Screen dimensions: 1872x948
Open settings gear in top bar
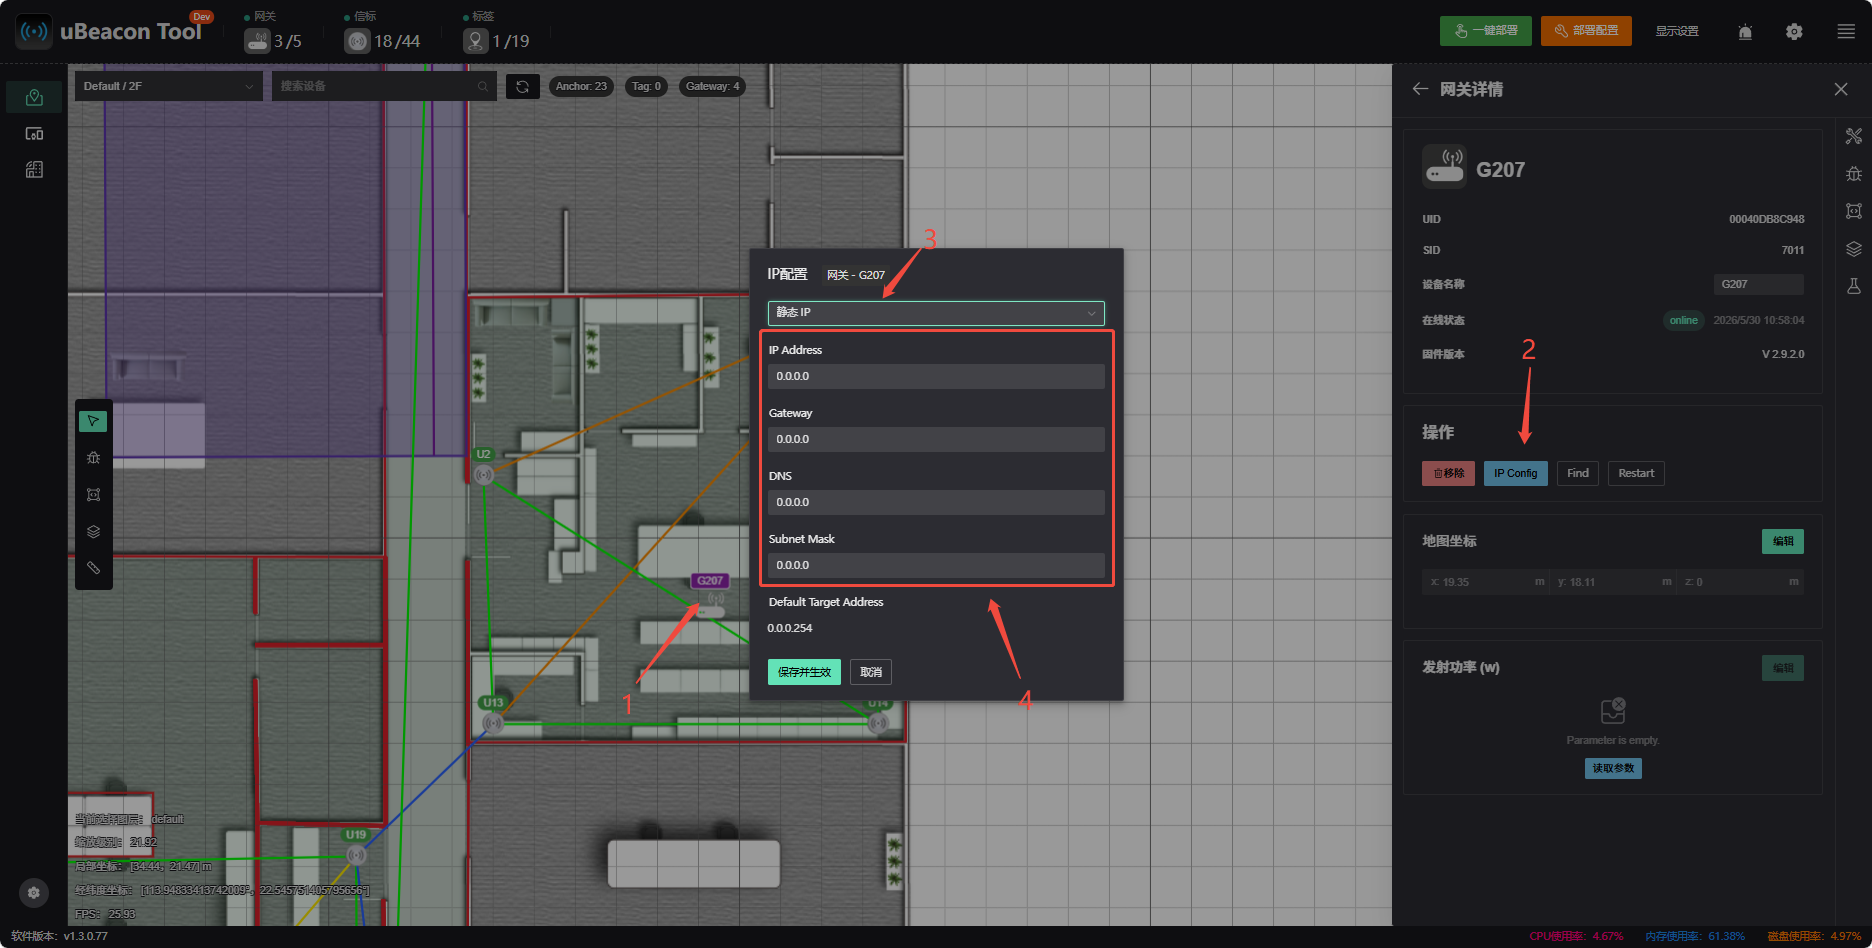pyautogui.click(x=1794, y=32)
